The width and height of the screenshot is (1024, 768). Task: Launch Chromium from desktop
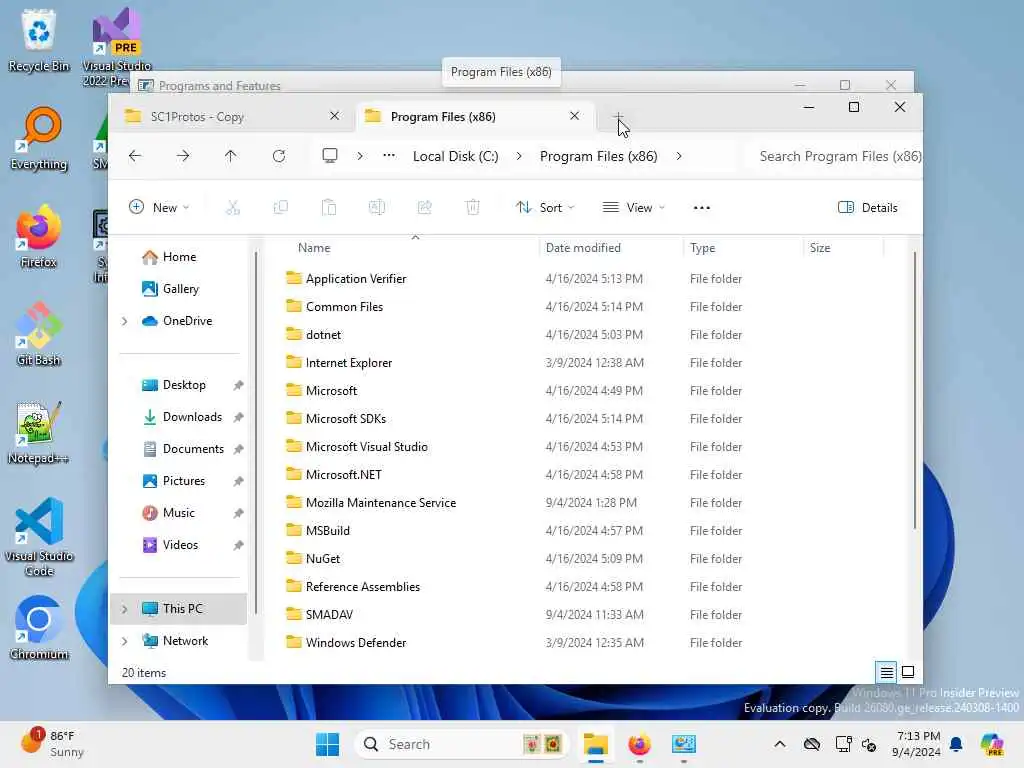pos(39,628)
